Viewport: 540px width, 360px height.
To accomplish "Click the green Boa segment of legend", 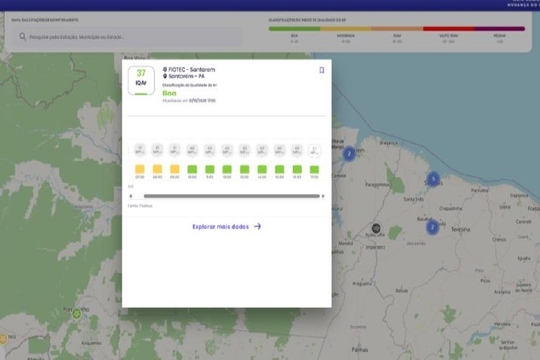I will click(x=294, y=29).
